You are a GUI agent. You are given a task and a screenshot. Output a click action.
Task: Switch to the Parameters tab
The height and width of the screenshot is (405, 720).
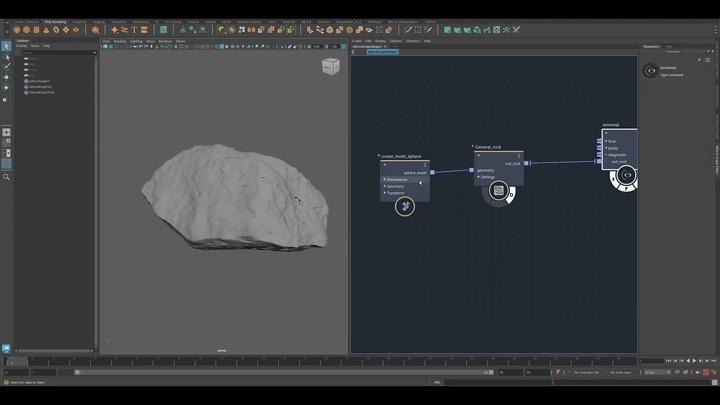click(651, 46)
